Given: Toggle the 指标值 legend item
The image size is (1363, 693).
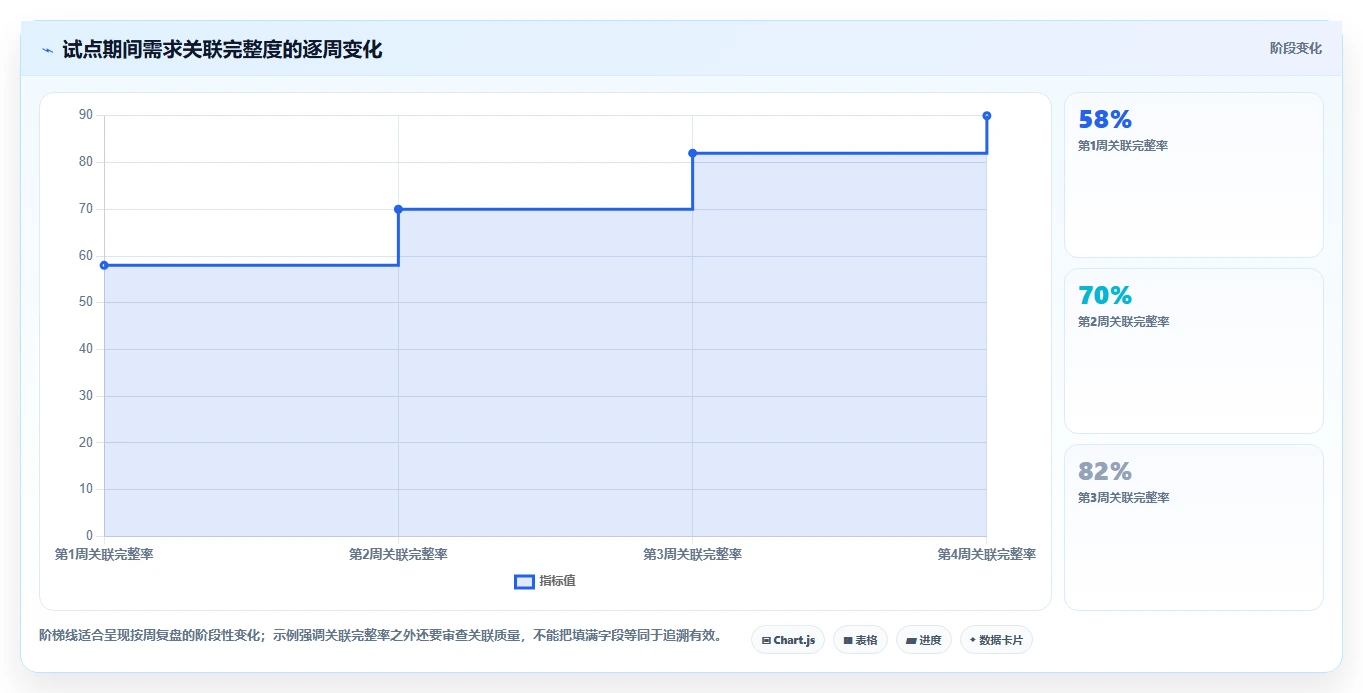Looking at the screenshot, I should [545, 581].
